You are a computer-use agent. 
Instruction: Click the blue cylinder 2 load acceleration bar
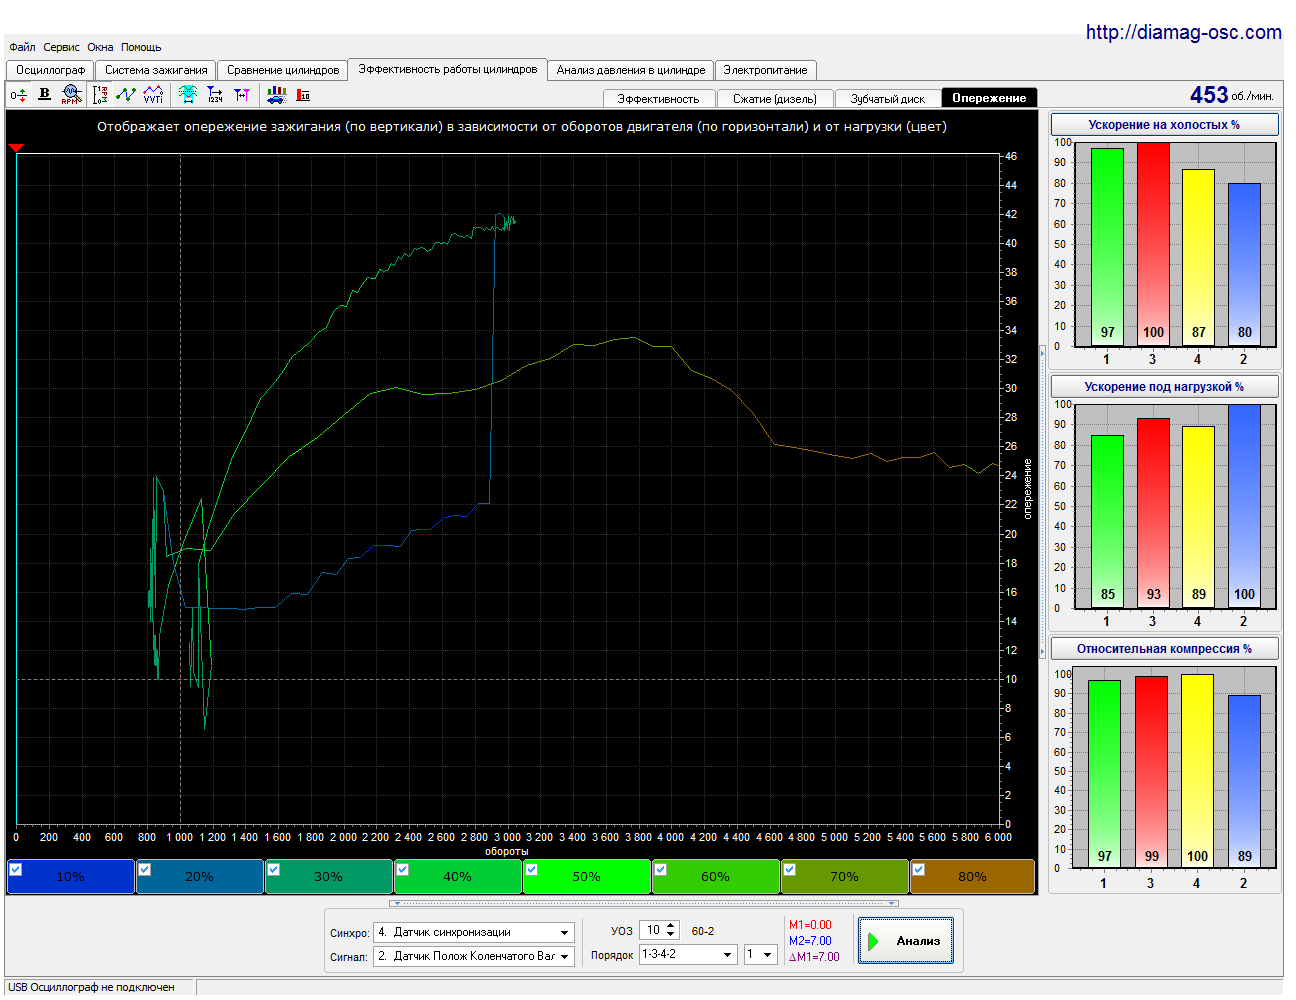1244,506
